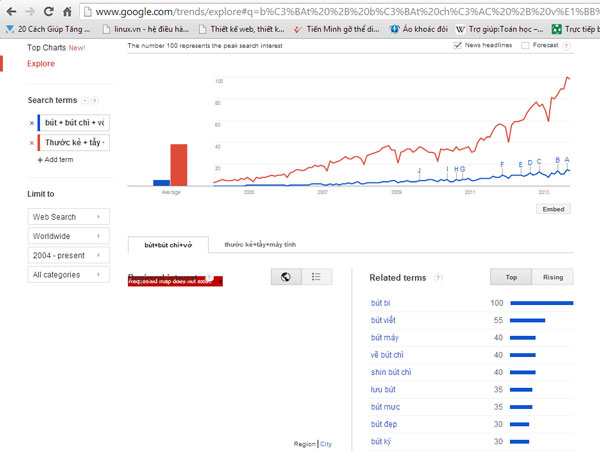Open related term 'bút viết'

[x=383, y=320]
